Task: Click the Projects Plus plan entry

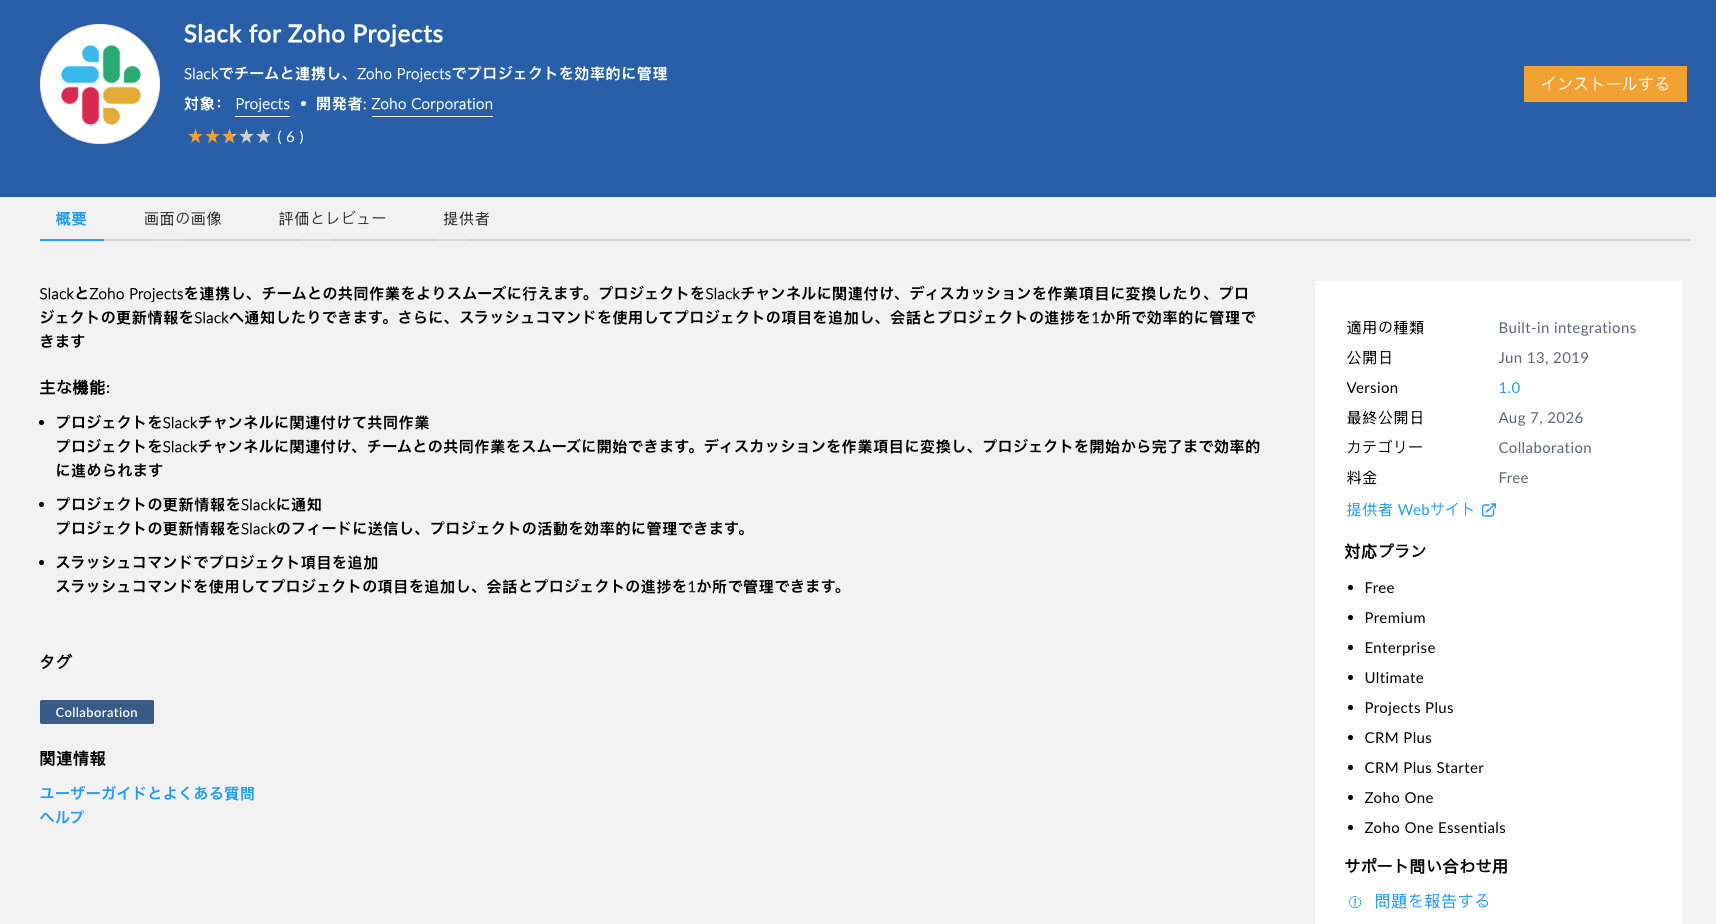Action: (x=1409, y=708)
